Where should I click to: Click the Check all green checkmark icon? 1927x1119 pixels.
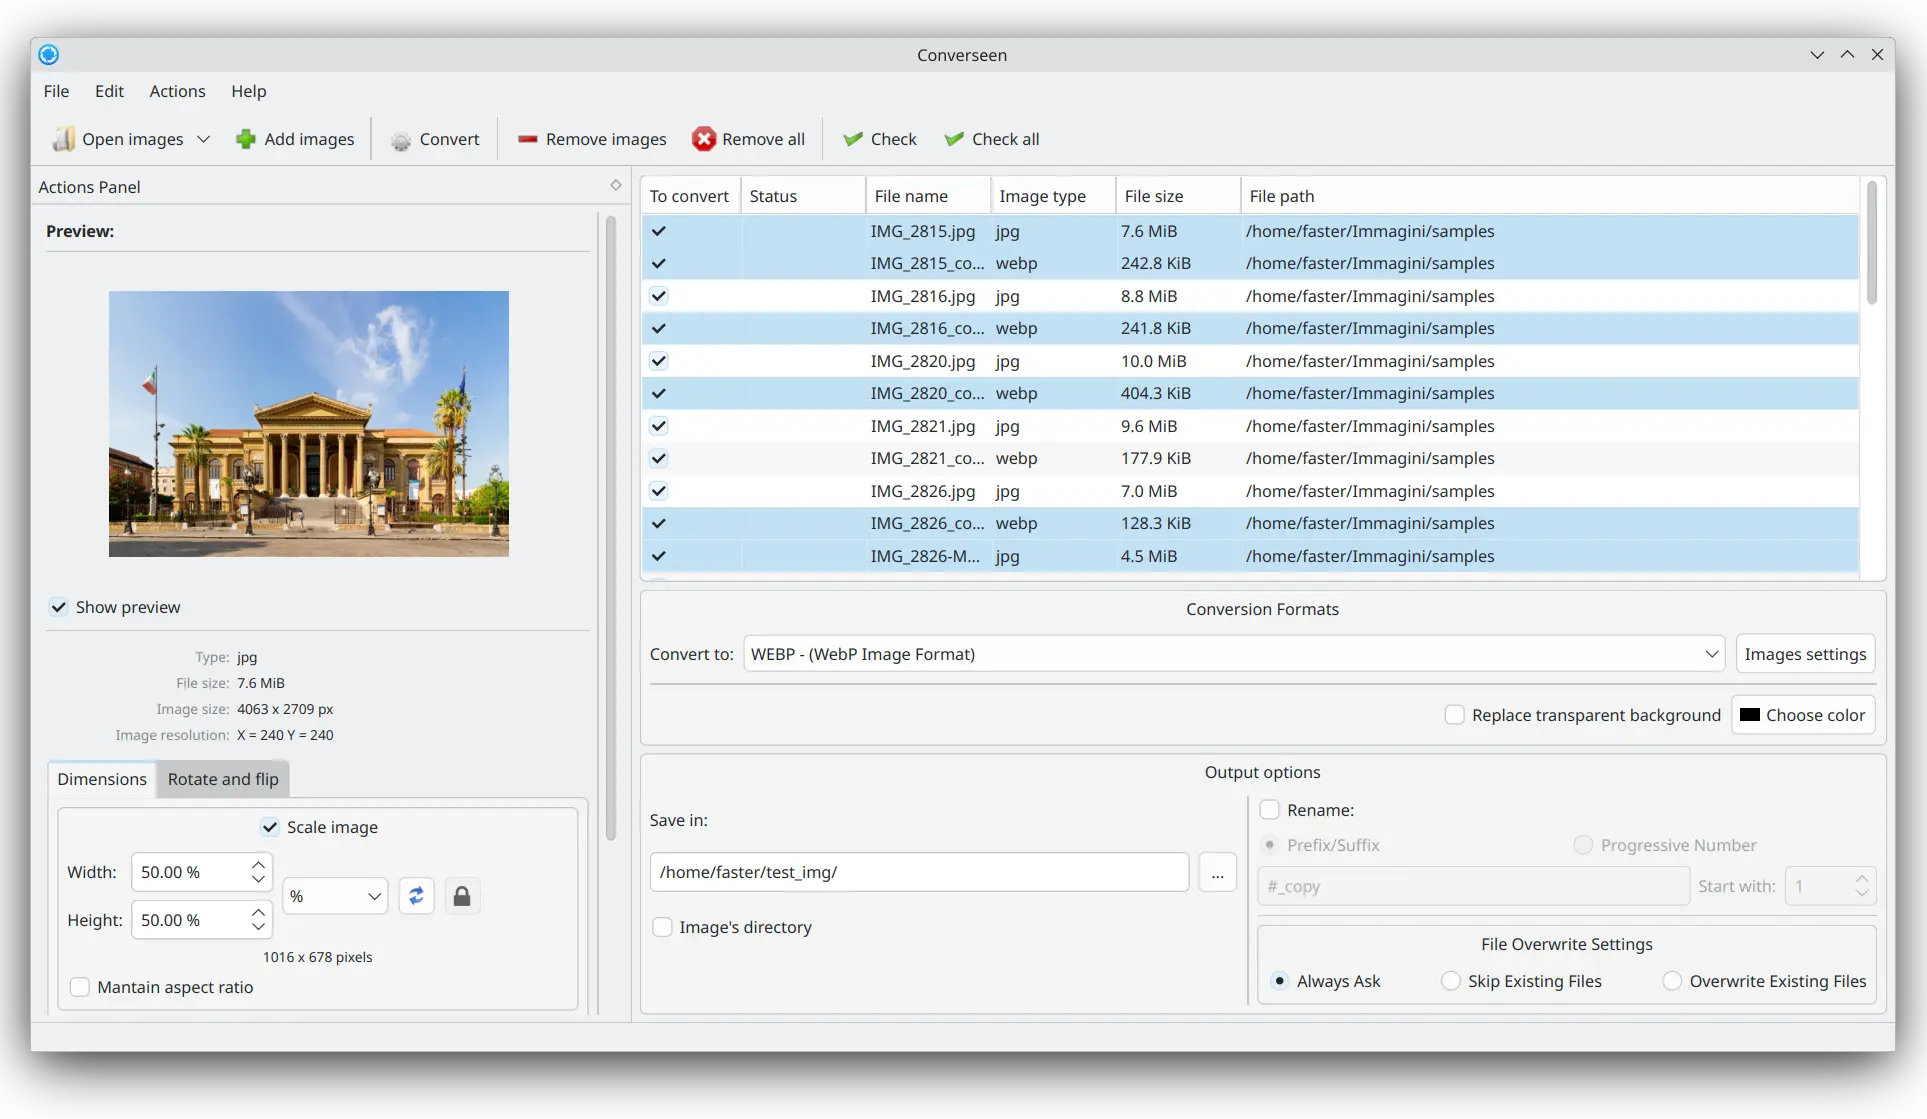pos(954,139)
